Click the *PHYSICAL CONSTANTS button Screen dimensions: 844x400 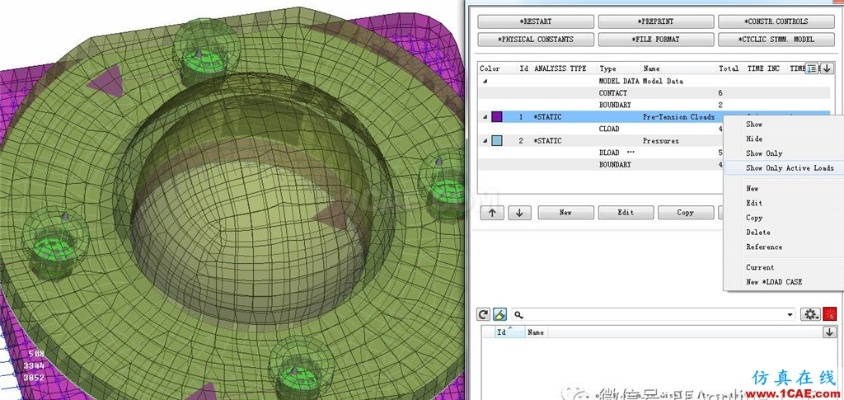[534, 39]
